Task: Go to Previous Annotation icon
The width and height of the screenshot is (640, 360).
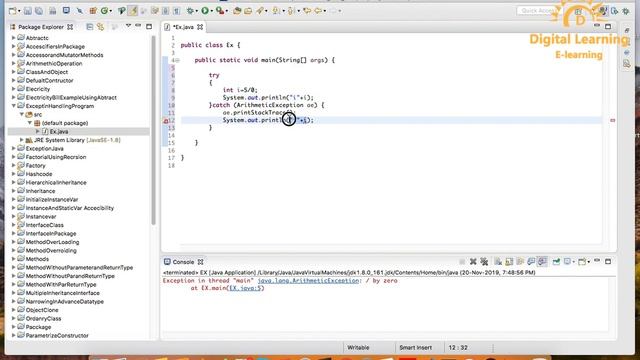Action: tap(291, 11)
